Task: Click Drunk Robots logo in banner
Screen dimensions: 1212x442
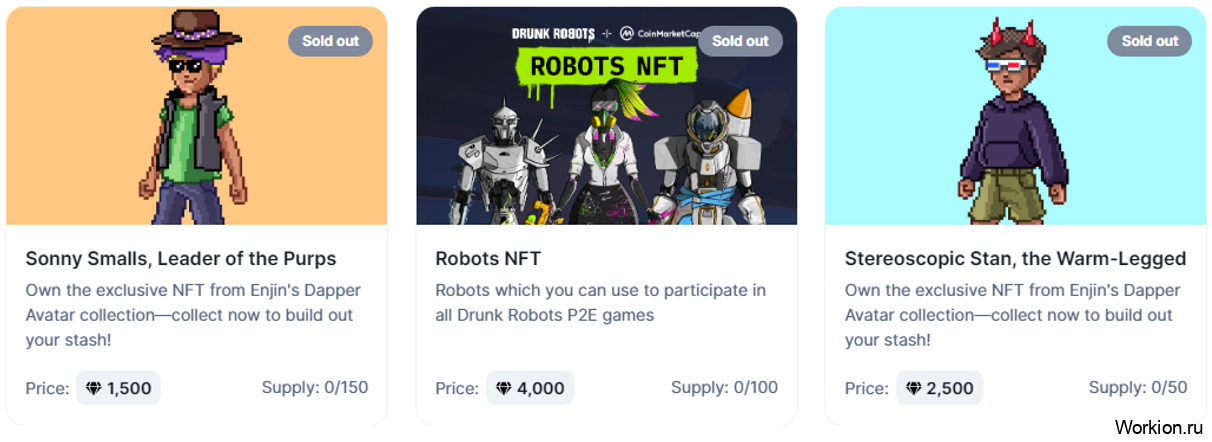Action: coord(553,33)
